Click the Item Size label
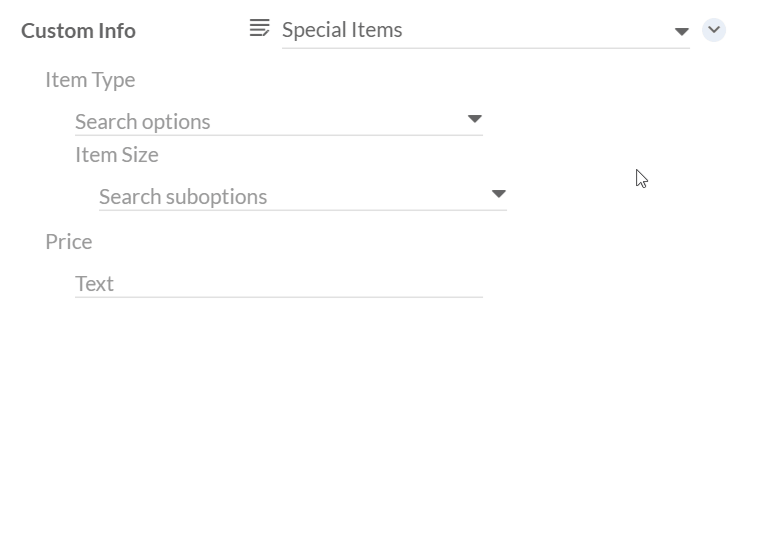Viewport: 765px width, 533px height. point(116,154)
